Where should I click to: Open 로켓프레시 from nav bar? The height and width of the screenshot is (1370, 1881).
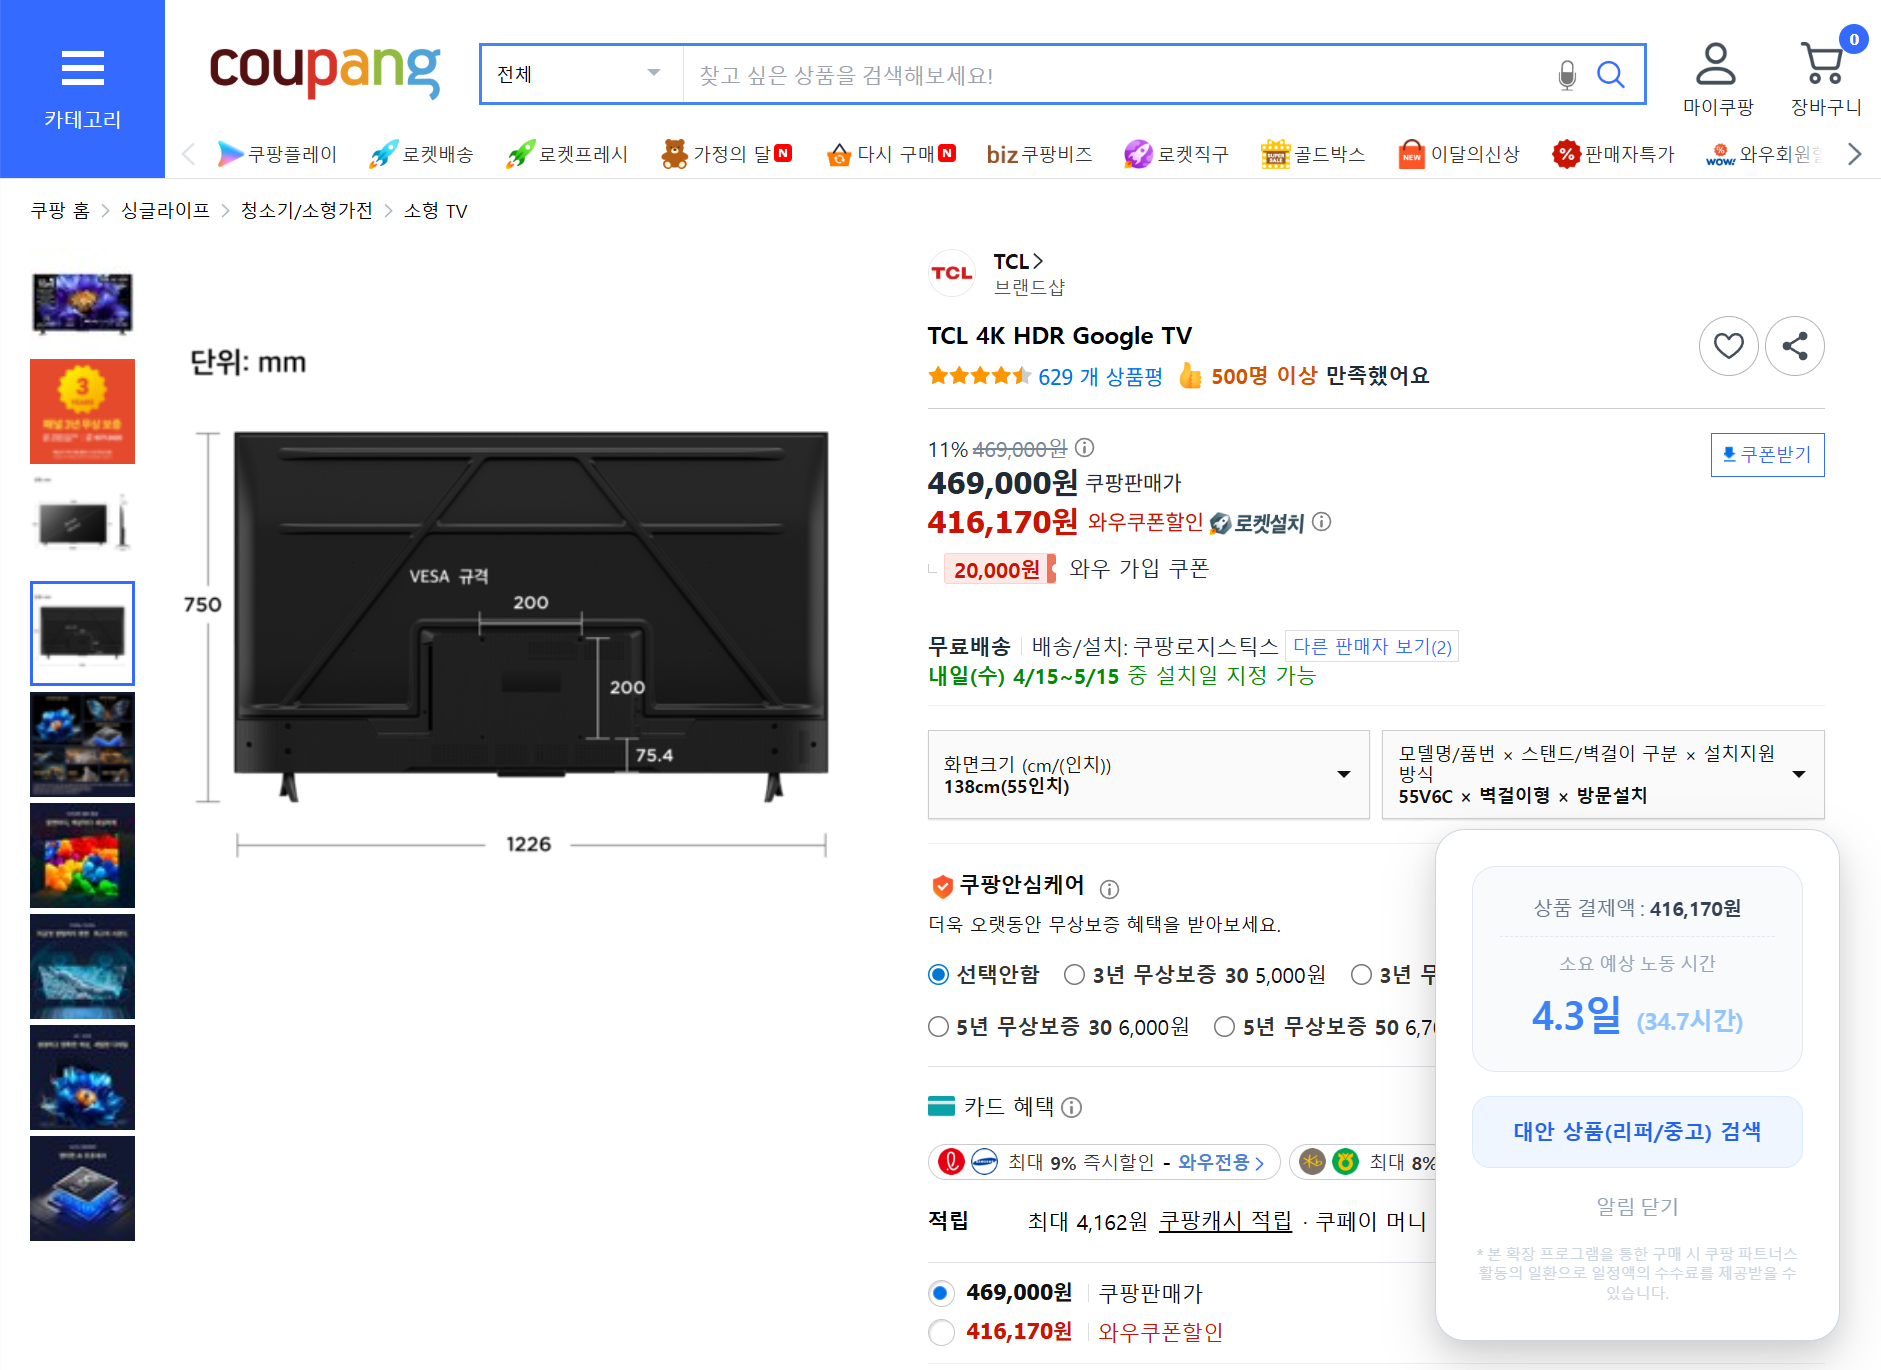click(x=567, y=154)
